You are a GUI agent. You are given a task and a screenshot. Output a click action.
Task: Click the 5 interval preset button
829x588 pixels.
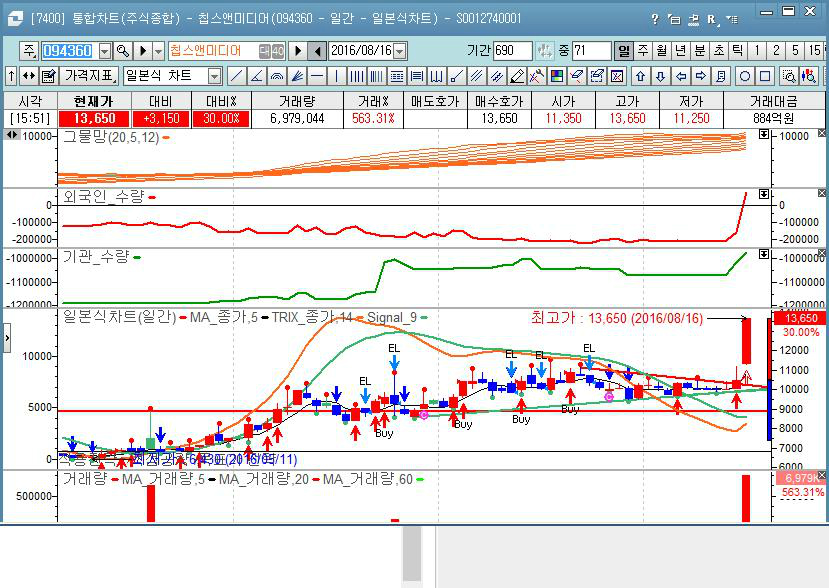(x=795, y=51)
